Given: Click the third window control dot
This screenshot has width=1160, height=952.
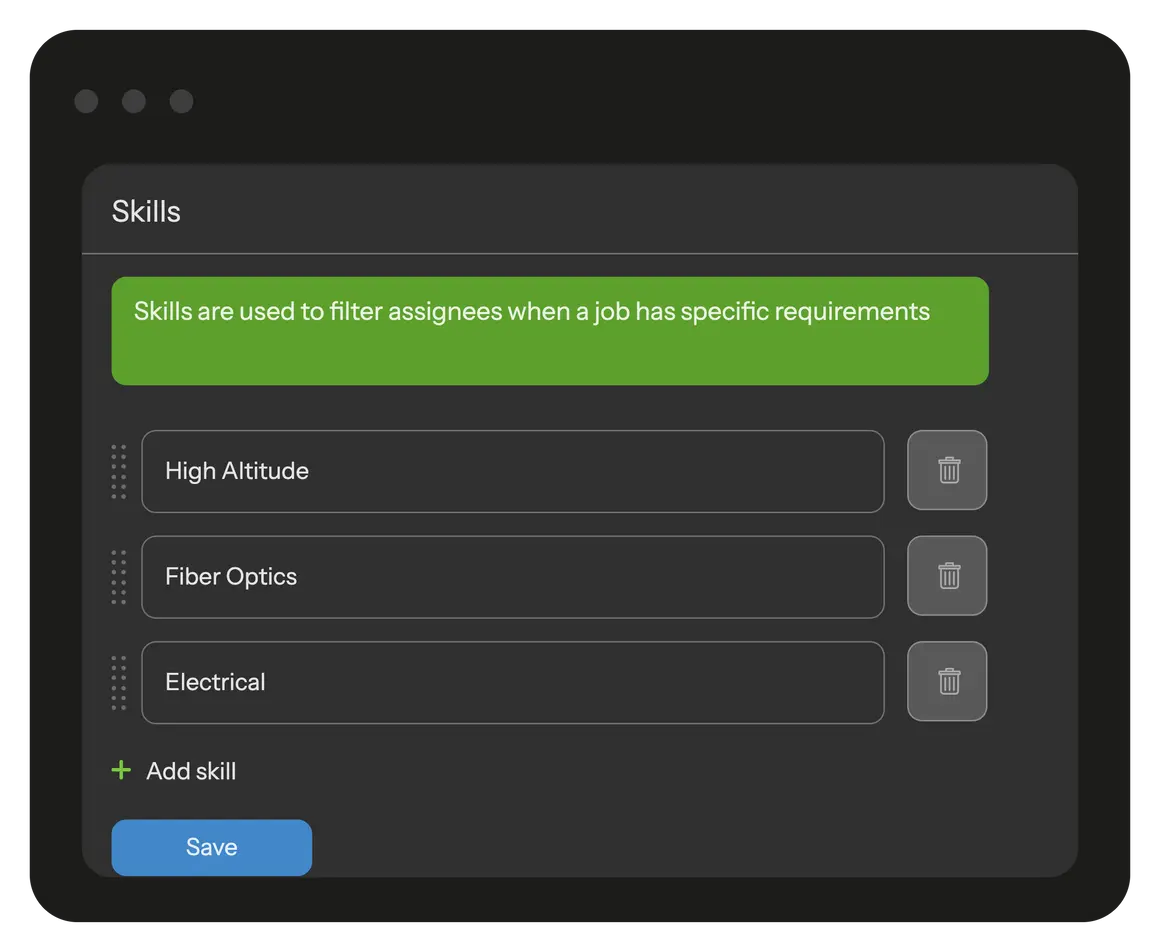Looking at the screenshot, I should coord(181,101).
